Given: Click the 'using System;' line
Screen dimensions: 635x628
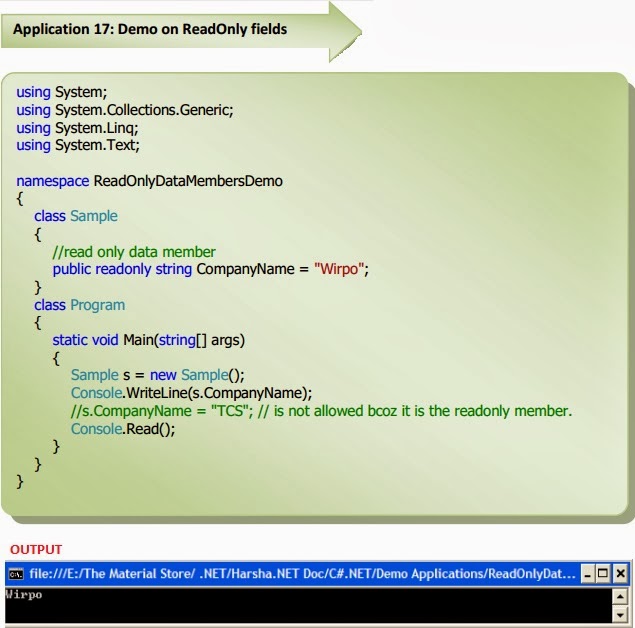Looking at the screenshot, I should 62,92.
